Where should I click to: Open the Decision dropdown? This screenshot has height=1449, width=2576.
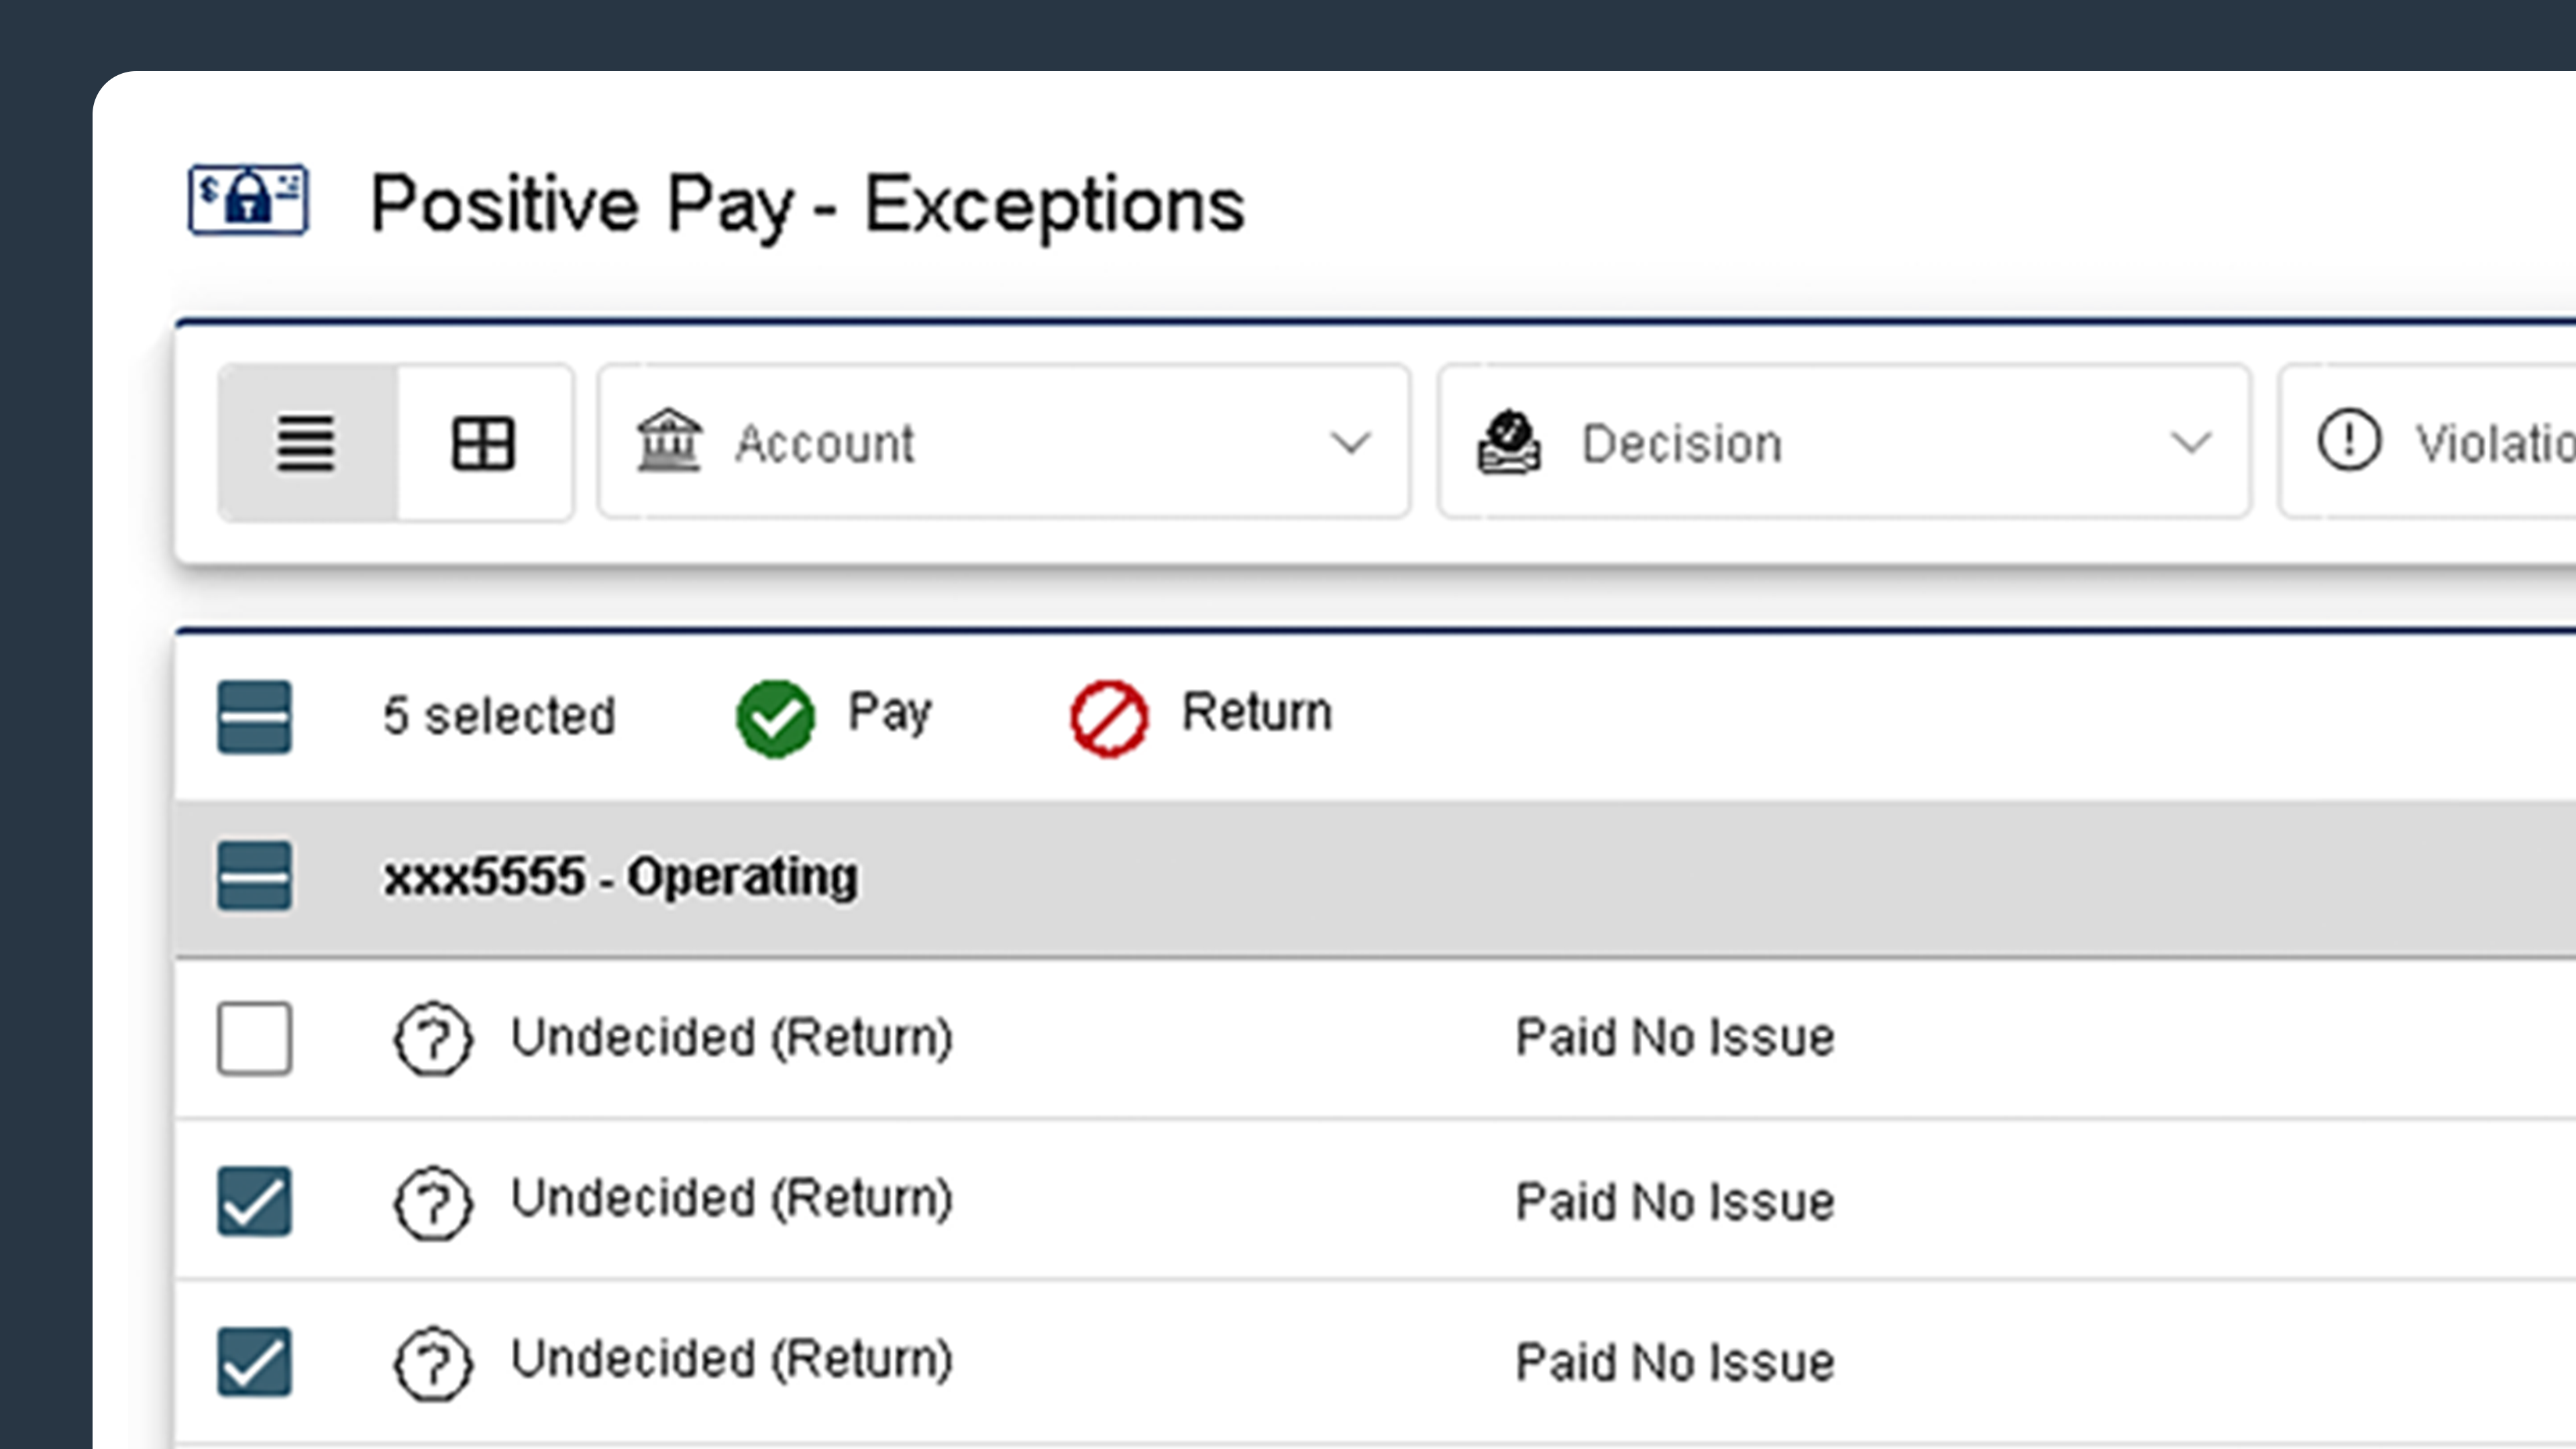coord(1844,442)
